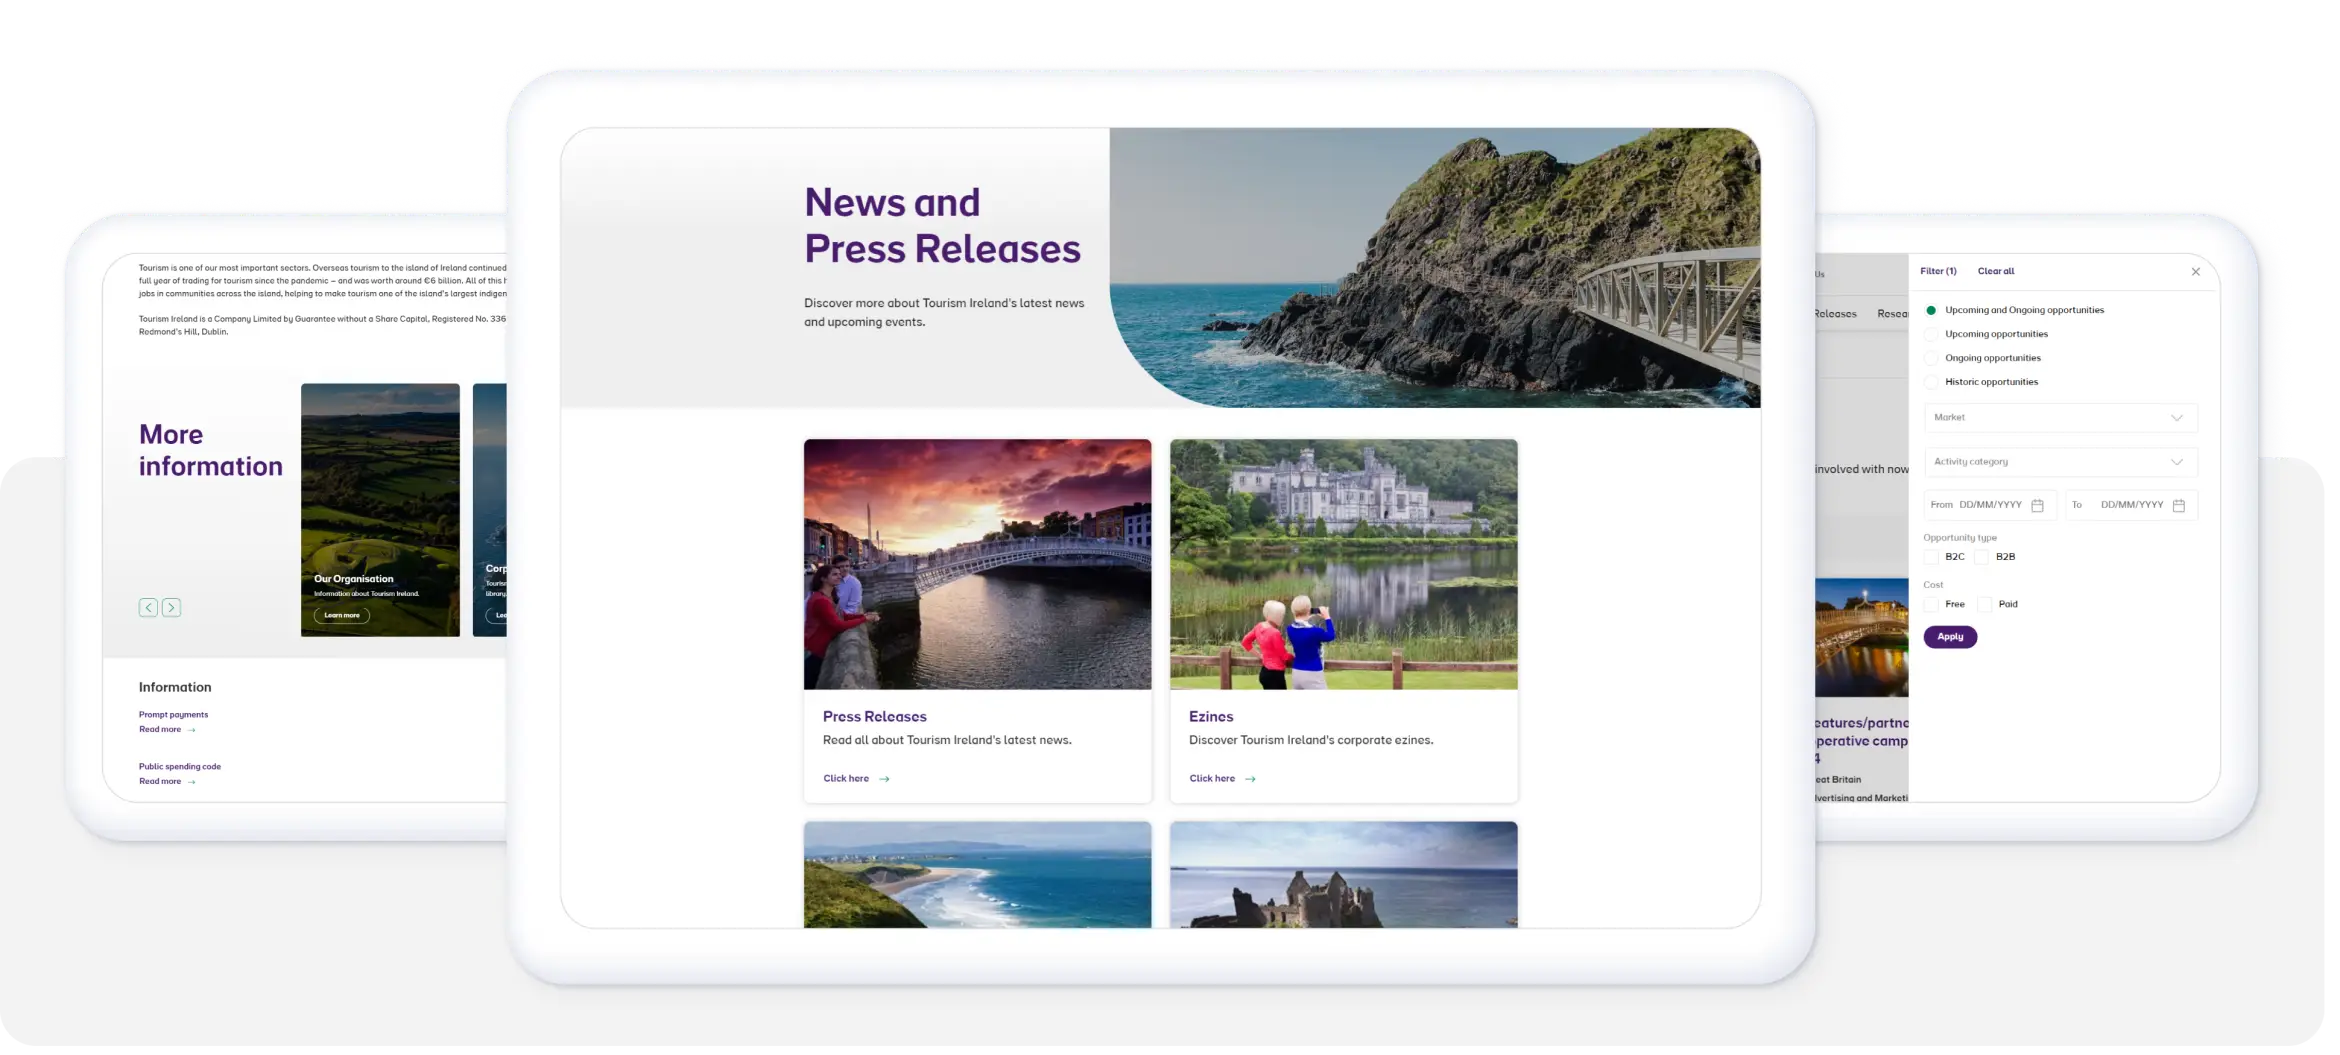Select Ongoing opportunities radio option
The width and height of the screenshot is (2340, 1055).
coord(1931,358)
